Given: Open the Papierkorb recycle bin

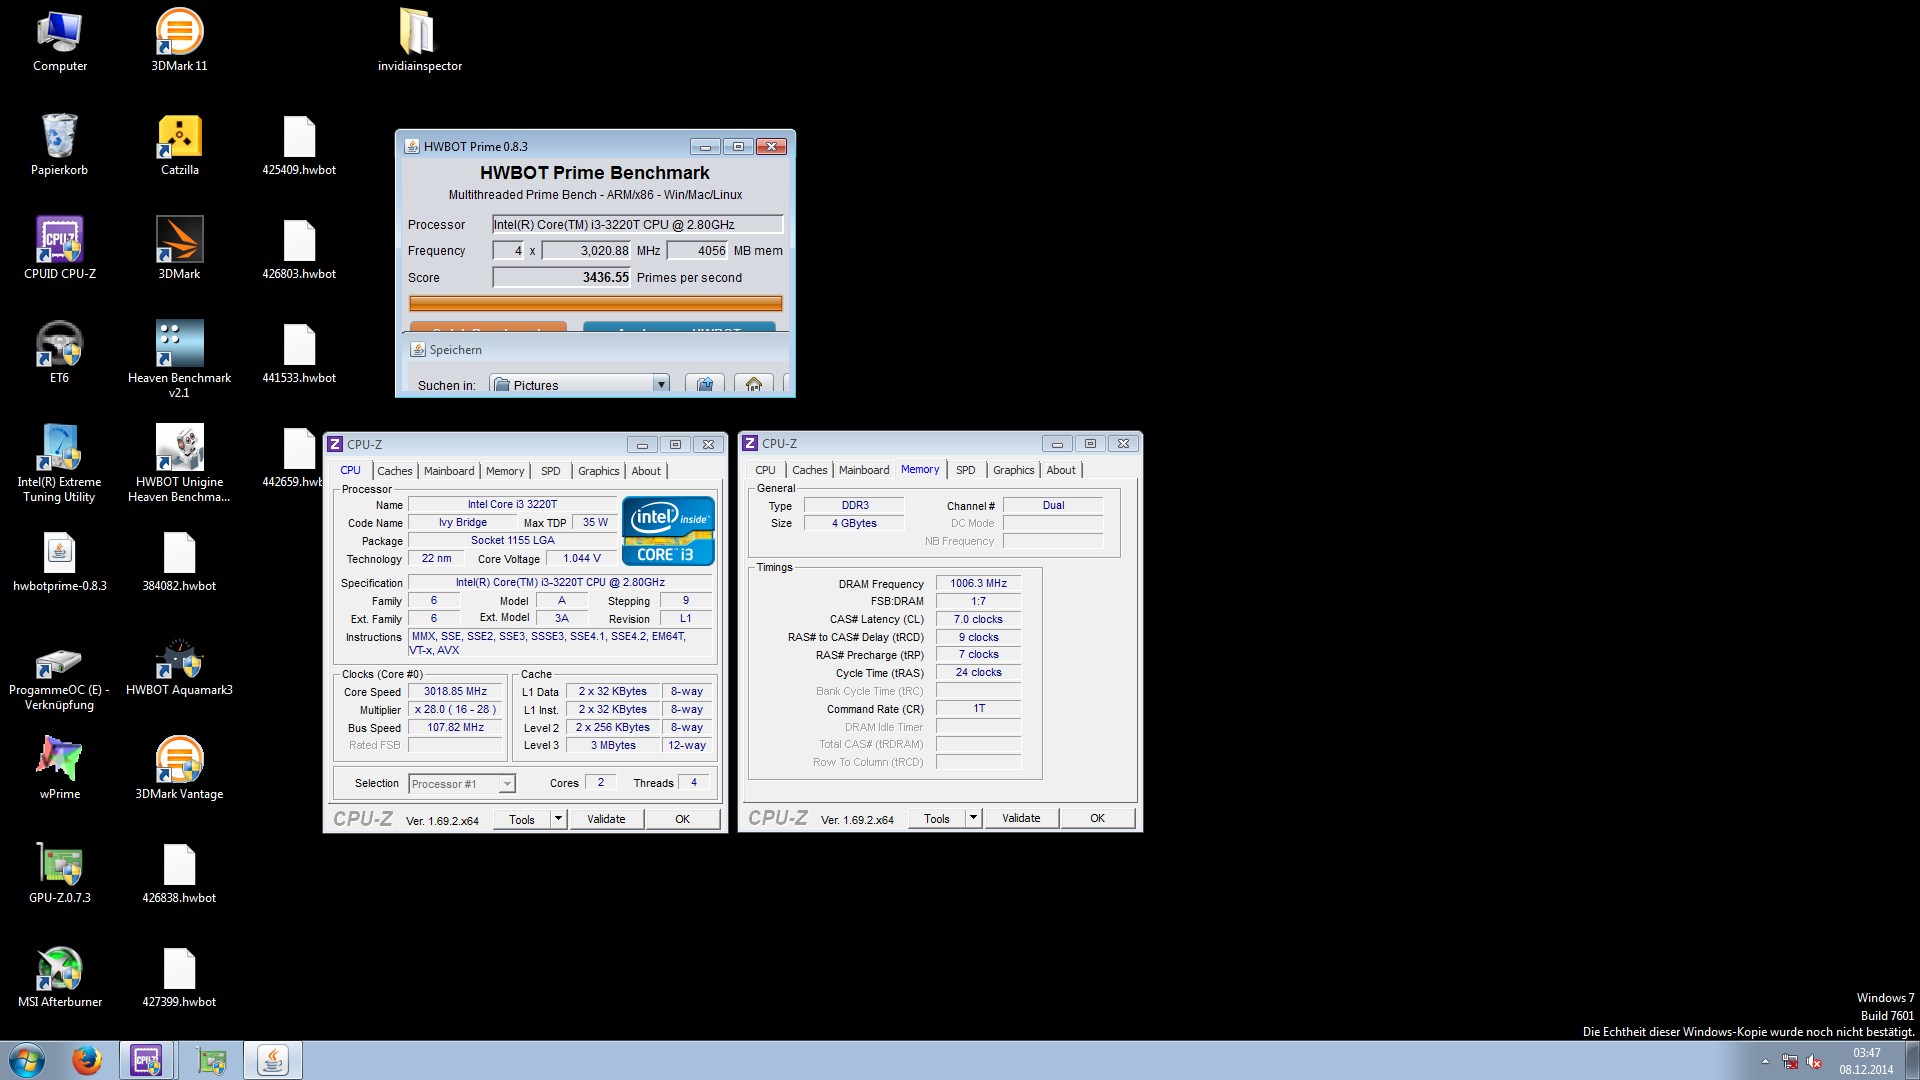Looking at the screenshot, I should [60, 144].
